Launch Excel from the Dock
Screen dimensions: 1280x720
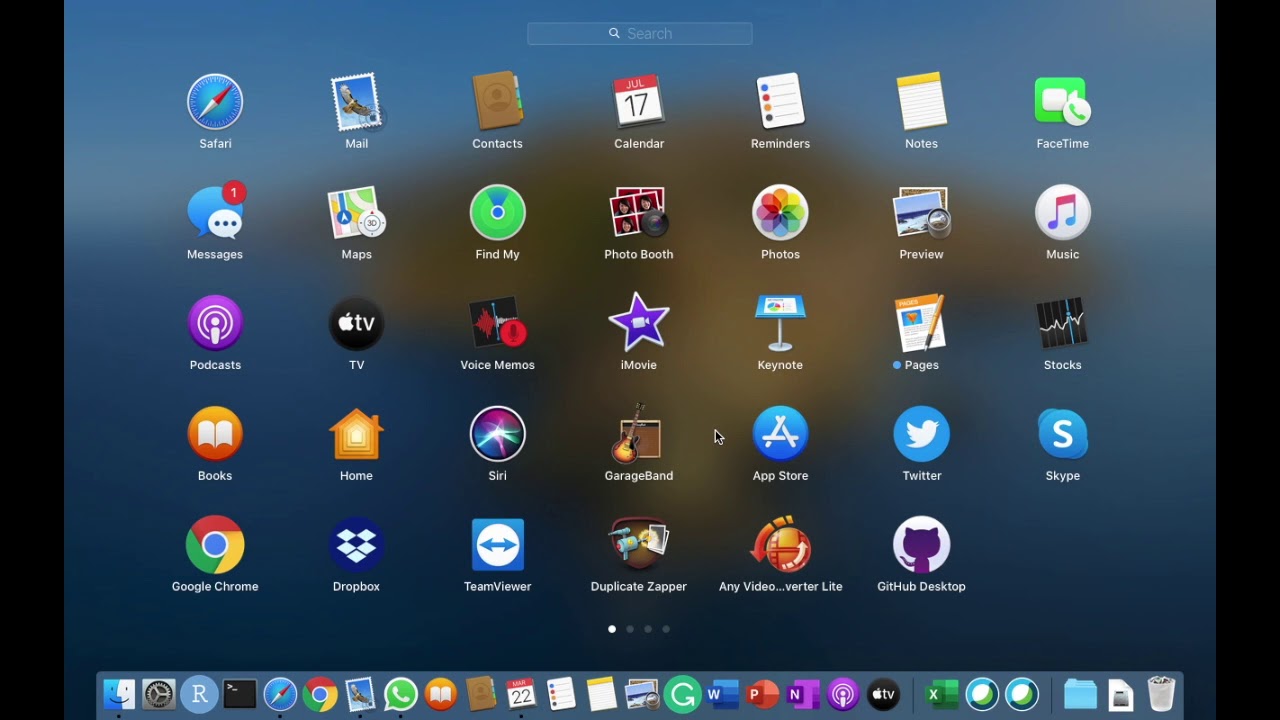click(941, 694)
